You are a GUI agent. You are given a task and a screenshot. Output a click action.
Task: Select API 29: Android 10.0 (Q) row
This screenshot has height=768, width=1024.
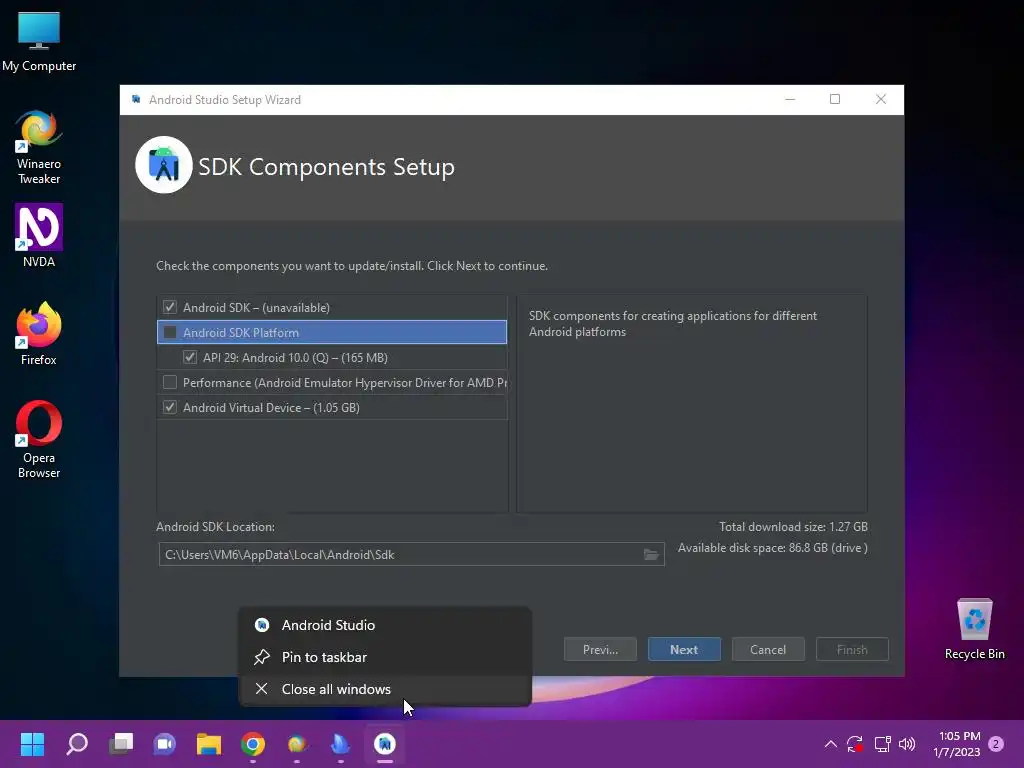coord(332,357)
